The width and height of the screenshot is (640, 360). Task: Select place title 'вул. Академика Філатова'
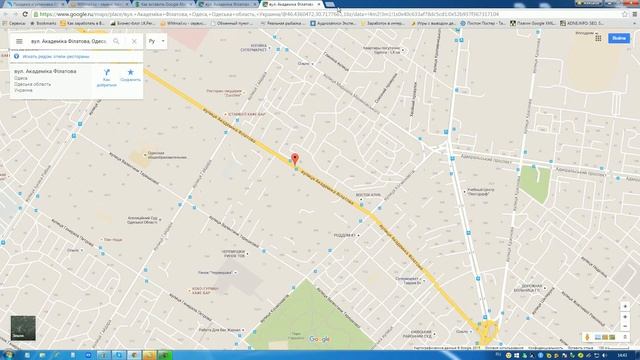(45, 71)
